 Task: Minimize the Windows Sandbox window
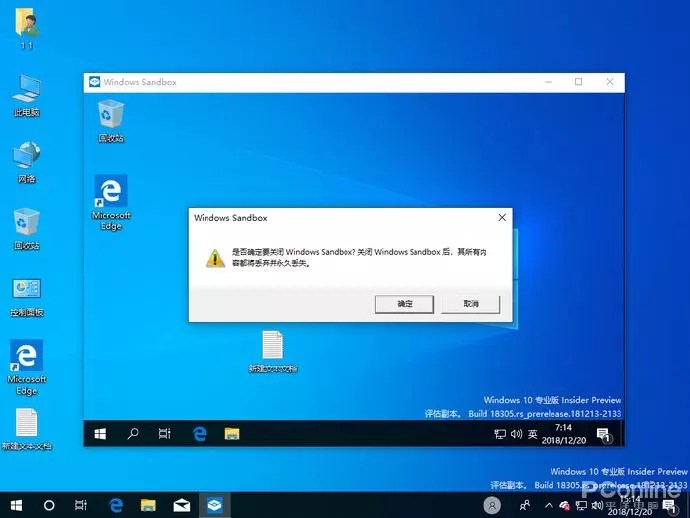click(x=548, y=82)
